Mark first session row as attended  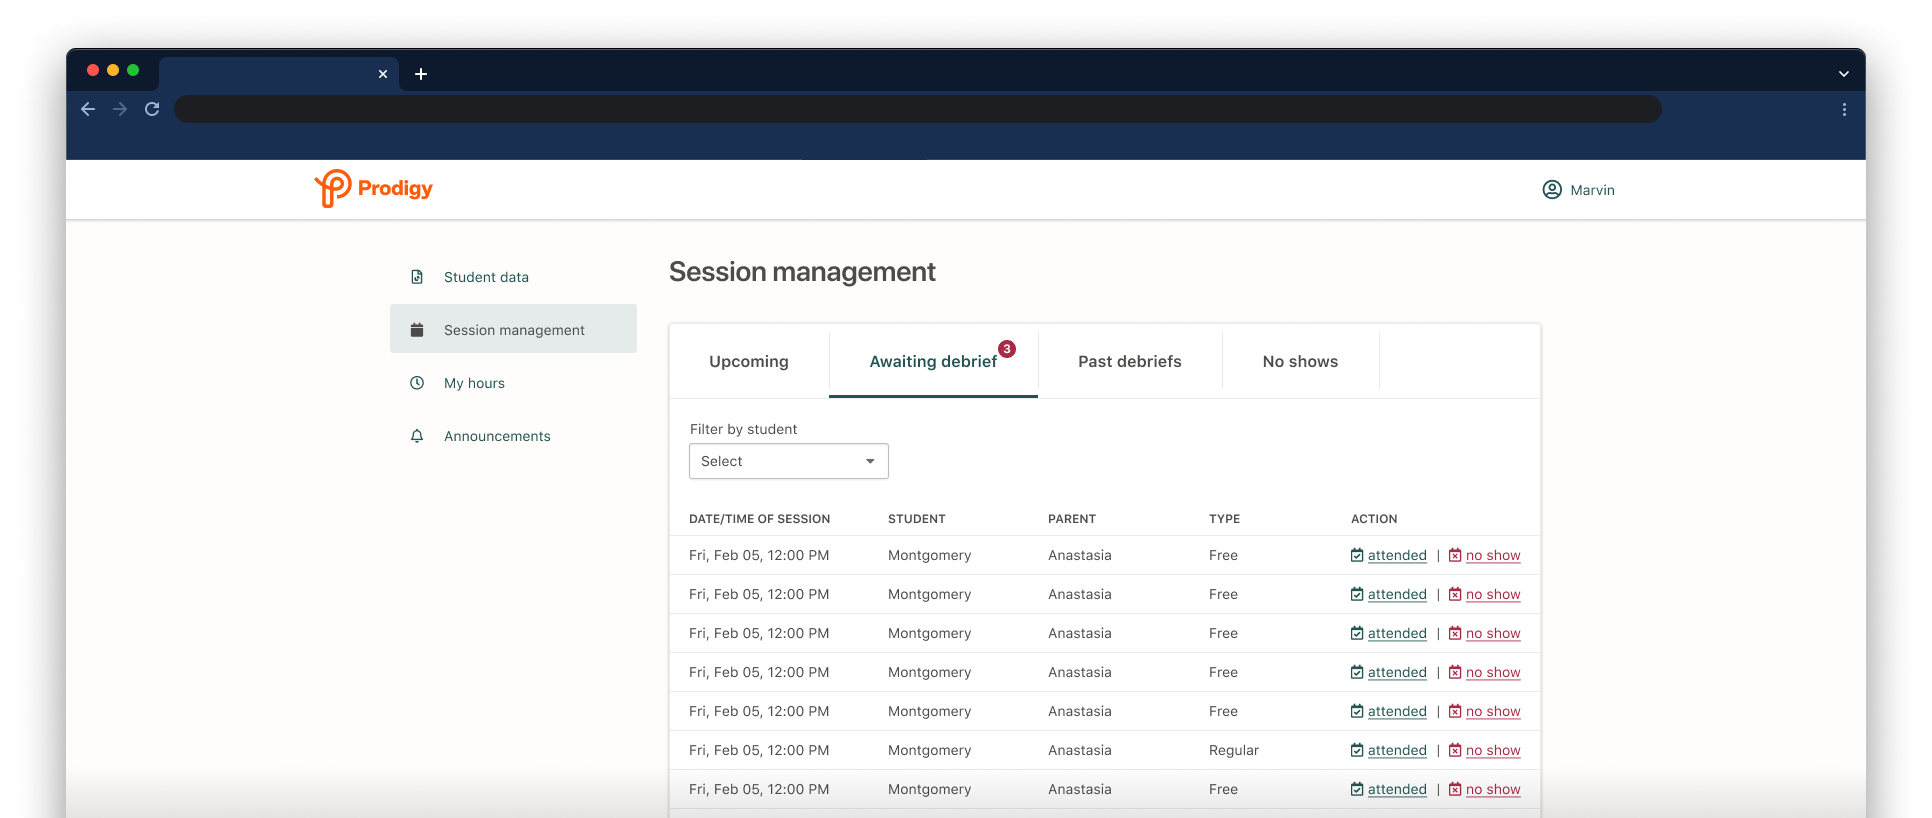[1396, 556]
